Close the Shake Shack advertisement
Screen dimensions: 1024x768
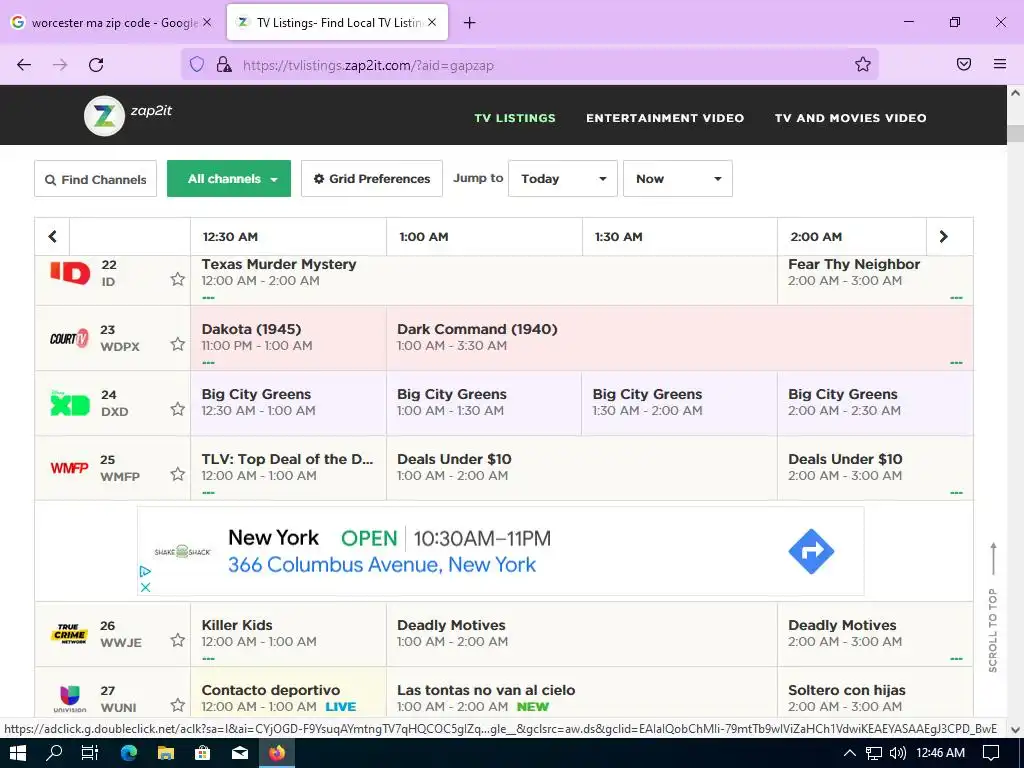pyautogui.click(x=146, y=587)
